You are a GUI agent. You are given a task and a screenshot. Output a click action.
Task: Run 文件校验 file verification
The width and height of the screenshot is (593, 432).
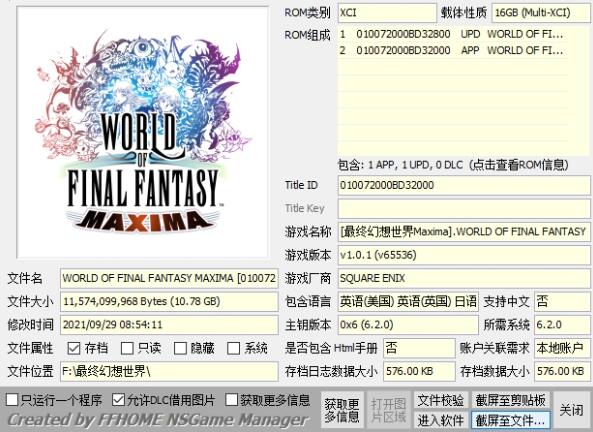click(441, 400)
